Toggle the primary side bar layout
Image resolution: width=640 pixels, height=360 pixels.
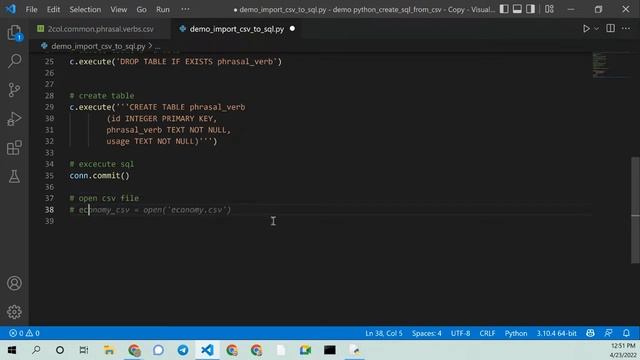(504, 9)
